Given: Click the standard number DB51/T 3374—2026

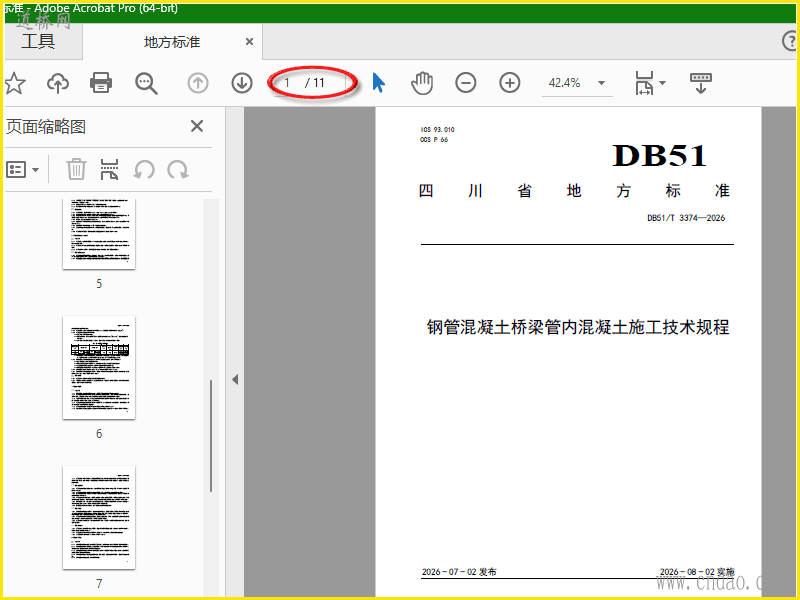Looking at the screenshot, I should click(x=686, y=218).
